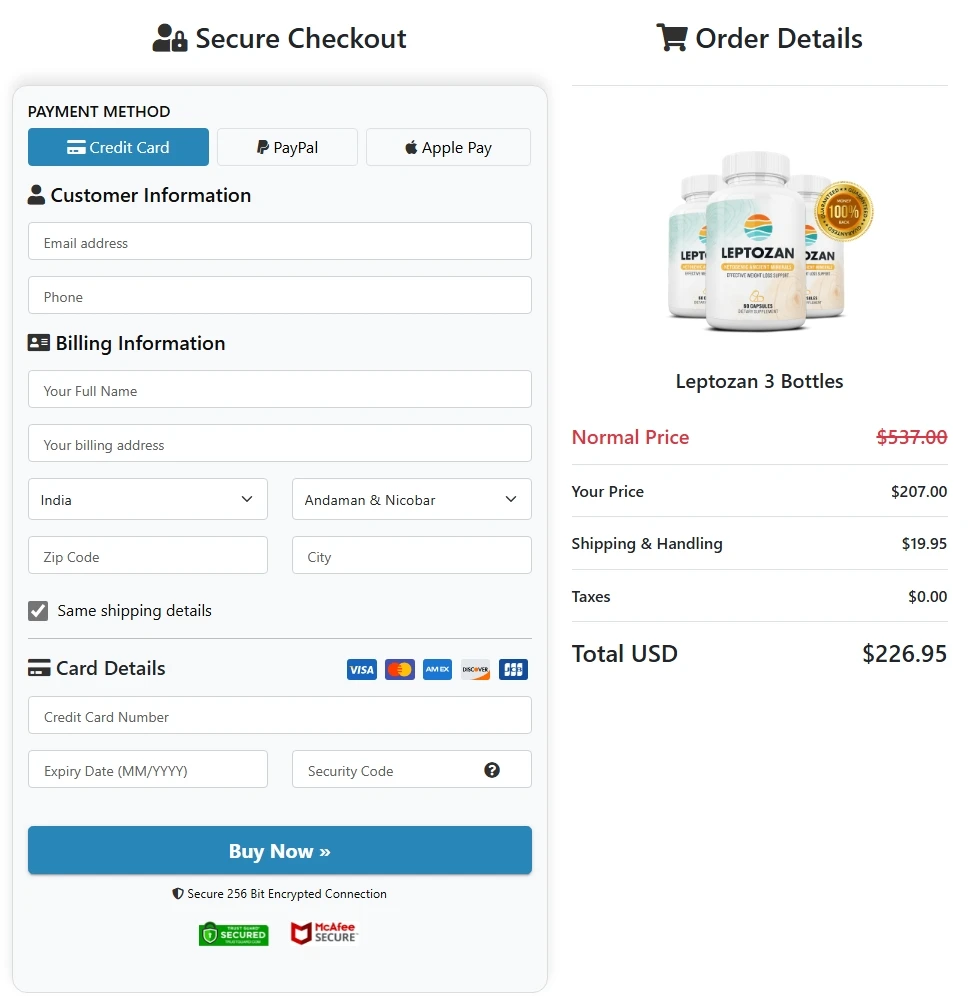Viewport: 979px width, 999px height.
Task: Click the Visa card icon
Action: coord(361,669)
